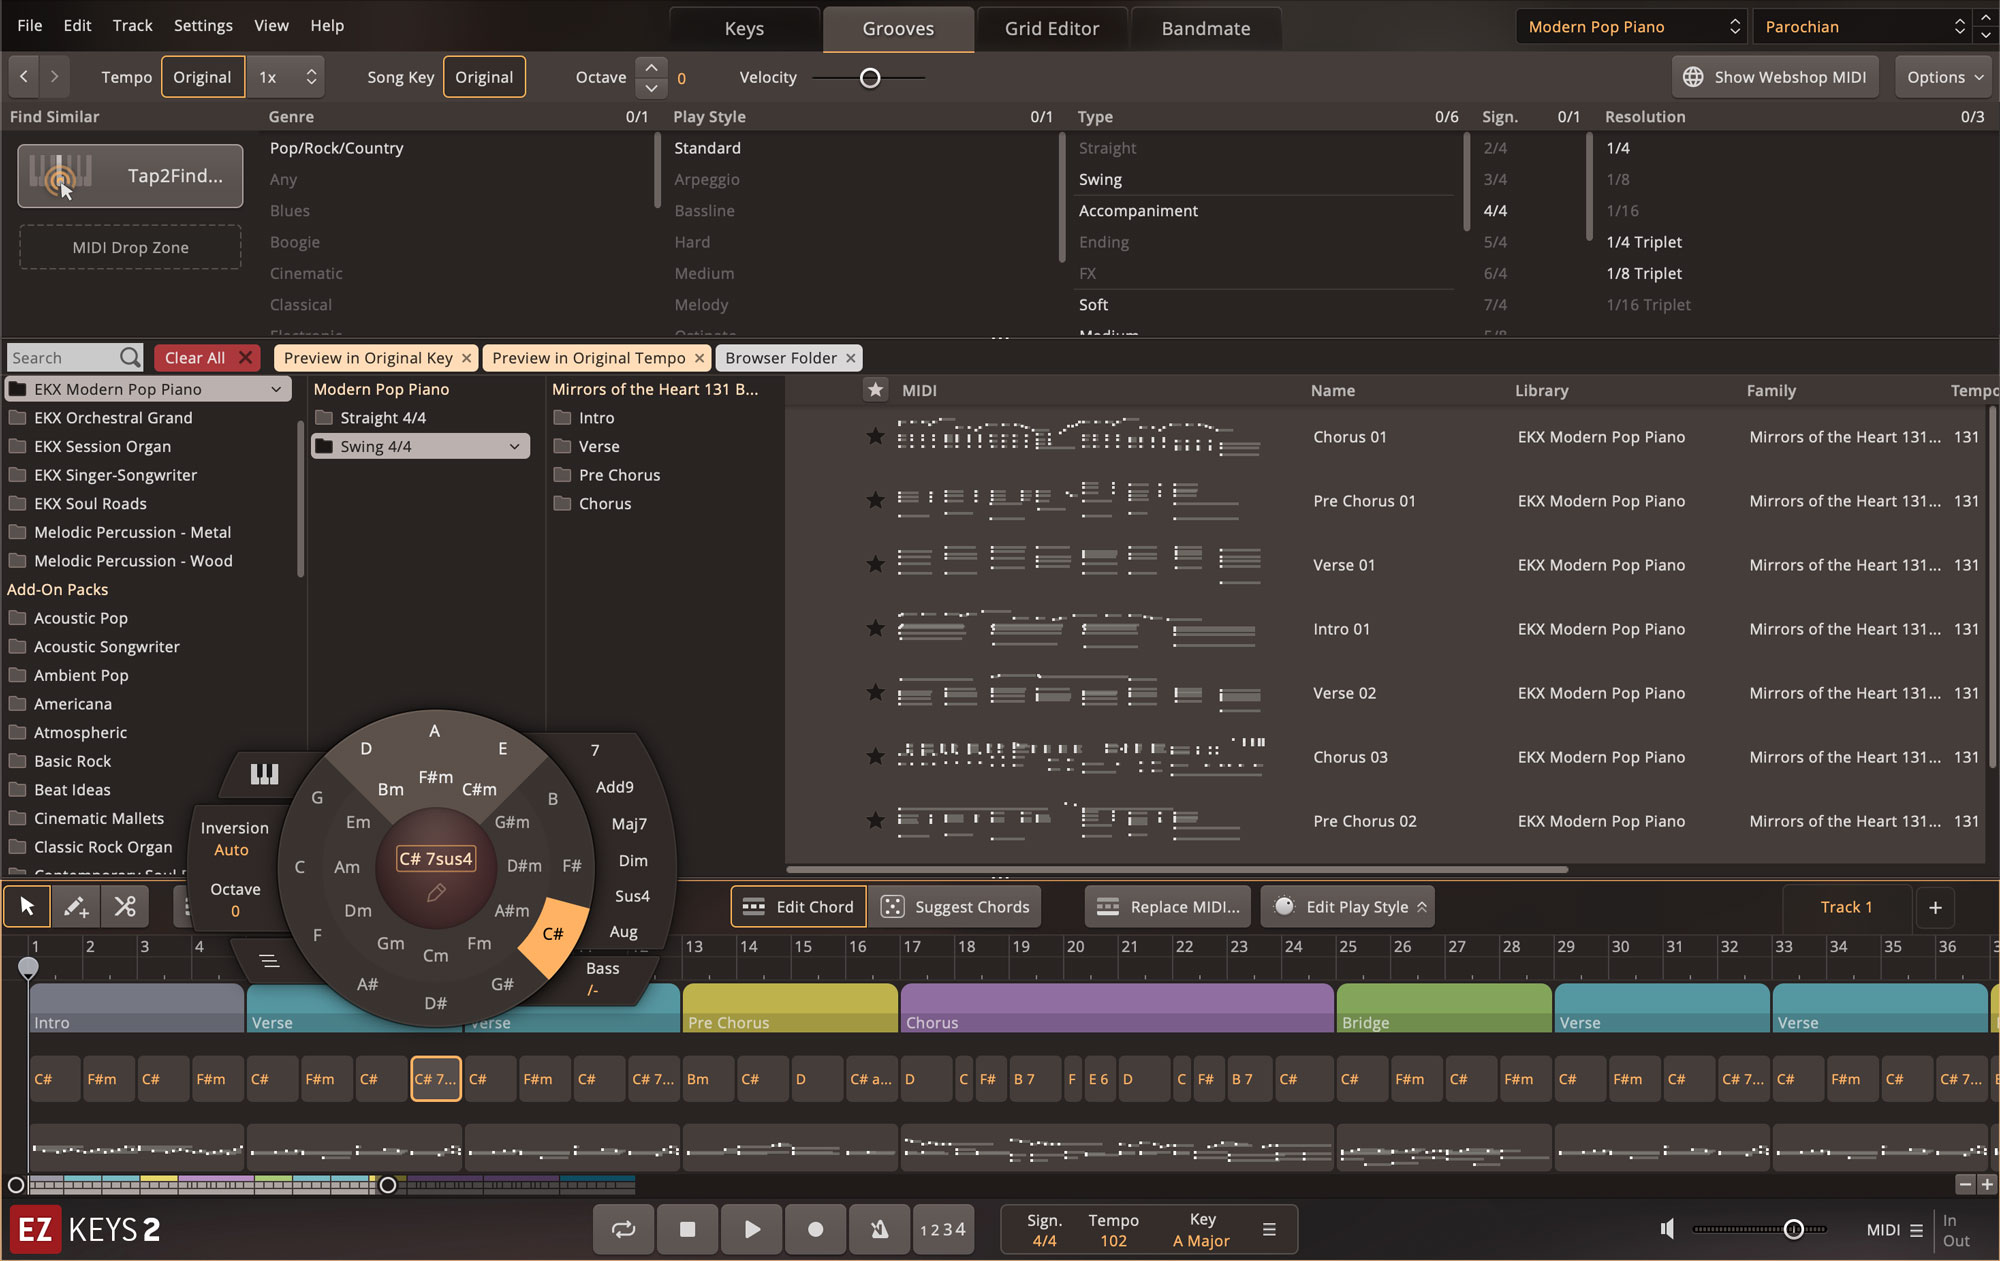Click Show Webshop MIDI button
The image size is (2000, 1261).
point(1774,77)
